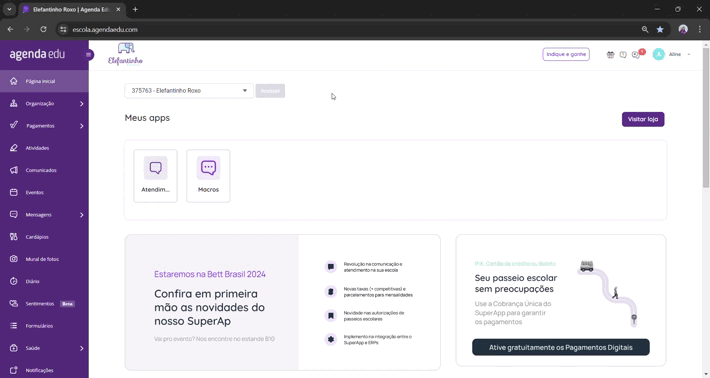Open a new browser tab
The image size is (710, 378).
pyautogui.click(x=135, y=9)
